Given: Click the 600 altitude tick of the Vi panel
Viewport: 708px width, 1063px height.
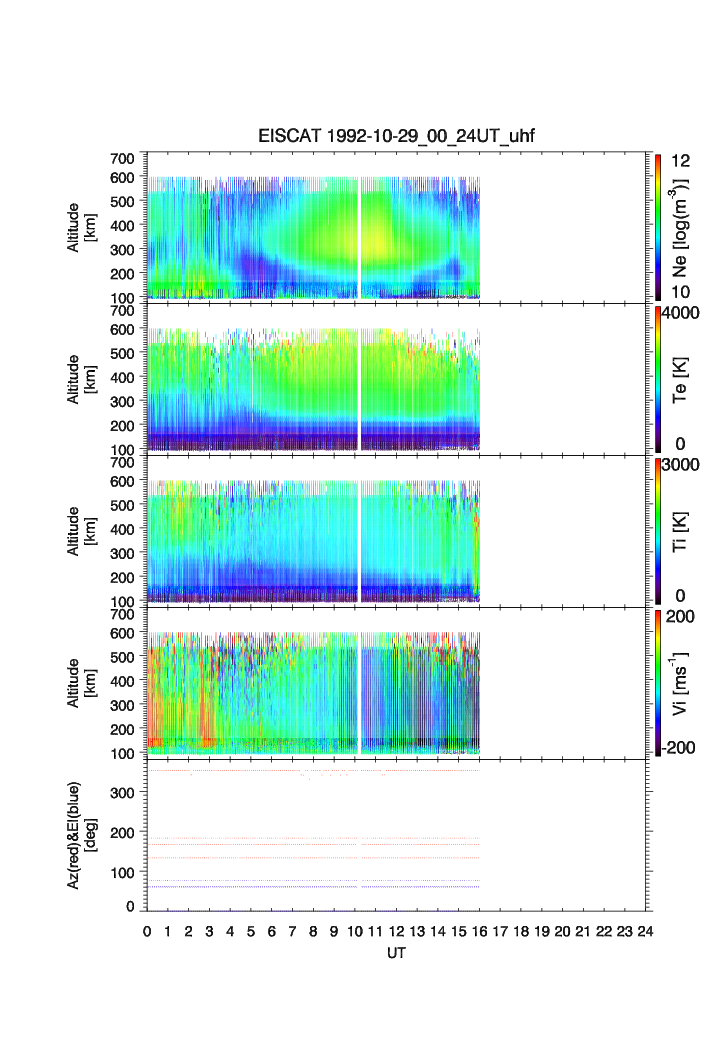Looking at the screenshot, I should (x=123, y=633).
